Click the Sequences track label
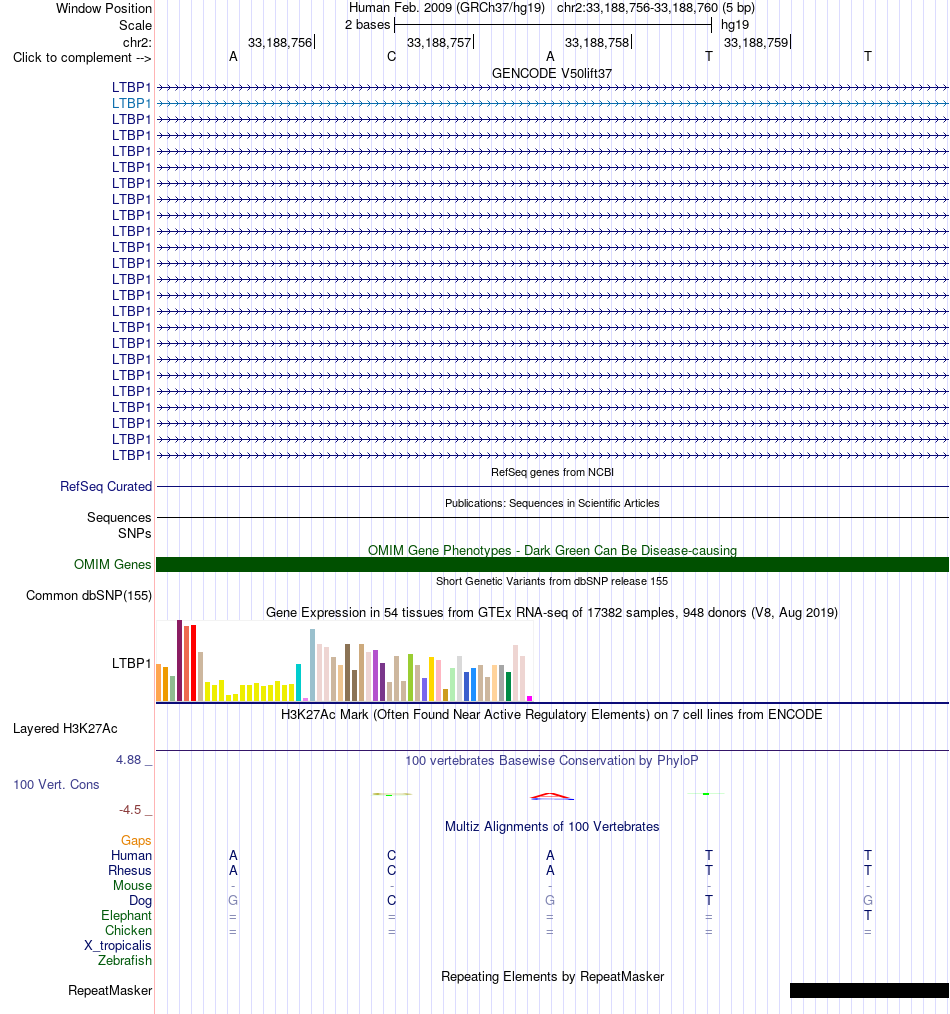The height and width of the screenshot is (1014, 950). (119, 517)
